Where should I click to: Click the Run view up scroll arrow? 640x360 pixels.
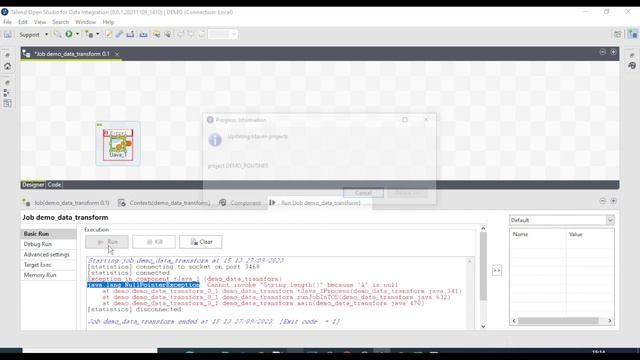point(483,229)
